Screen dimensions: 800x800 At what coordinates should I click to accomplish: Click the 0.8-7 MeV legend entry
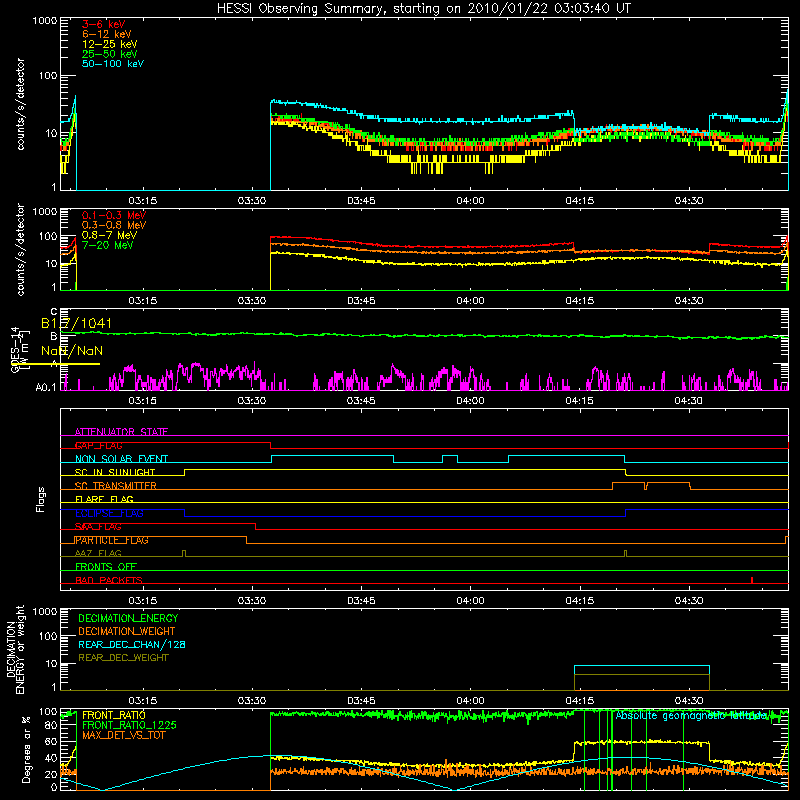coord(109,235)
